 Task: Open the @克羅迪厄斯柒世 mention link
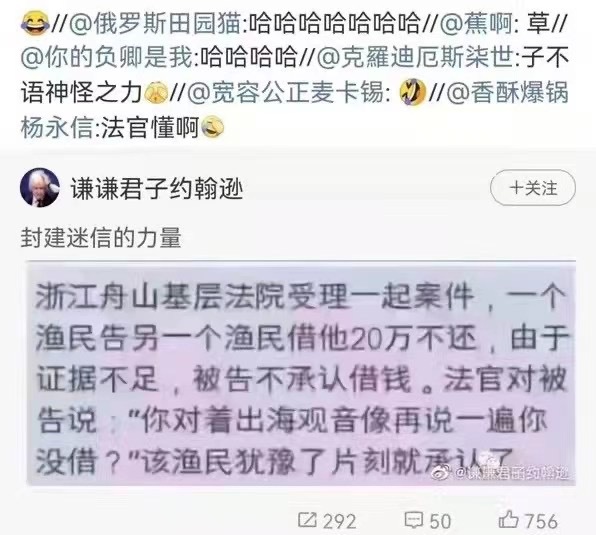415,58
